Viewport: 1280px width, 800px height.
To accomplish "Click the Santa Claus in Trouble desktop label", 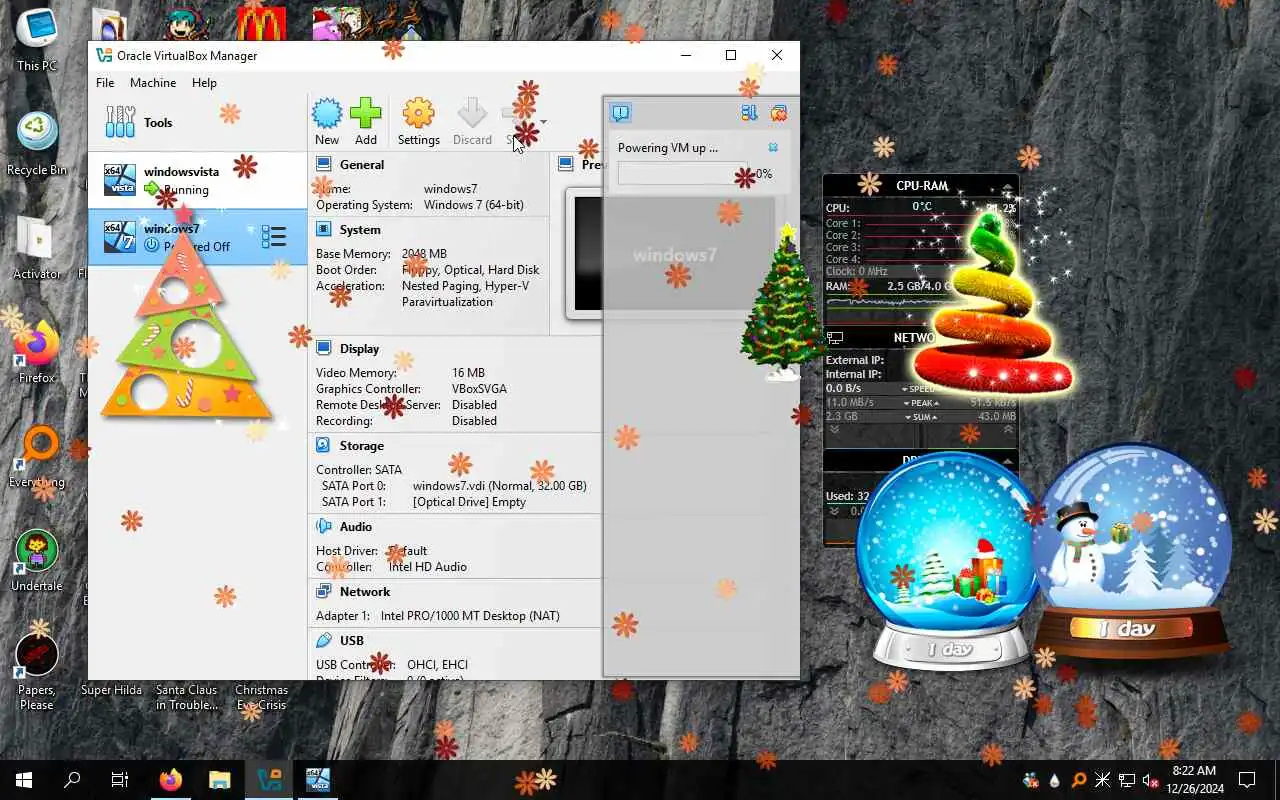I will pyautogui.click(x=186, y=697).
